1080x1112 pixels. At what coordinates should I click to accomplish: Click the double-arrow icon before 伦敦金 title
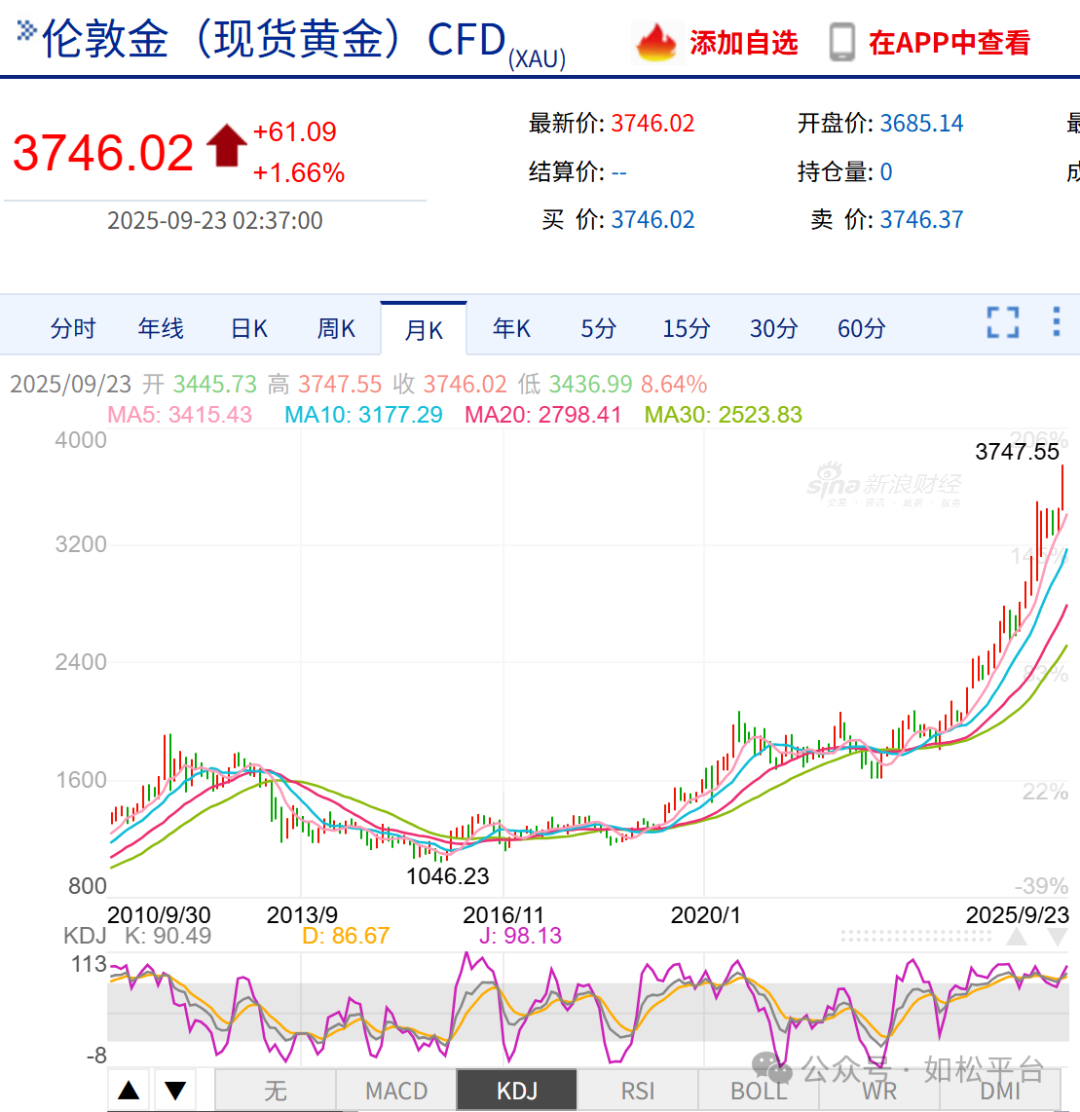point(26,30)
